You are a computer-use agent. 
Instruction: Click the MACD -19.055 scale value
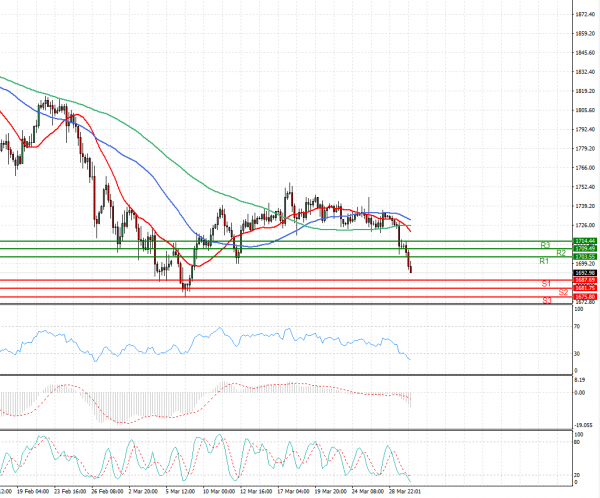tap(583, 425)
